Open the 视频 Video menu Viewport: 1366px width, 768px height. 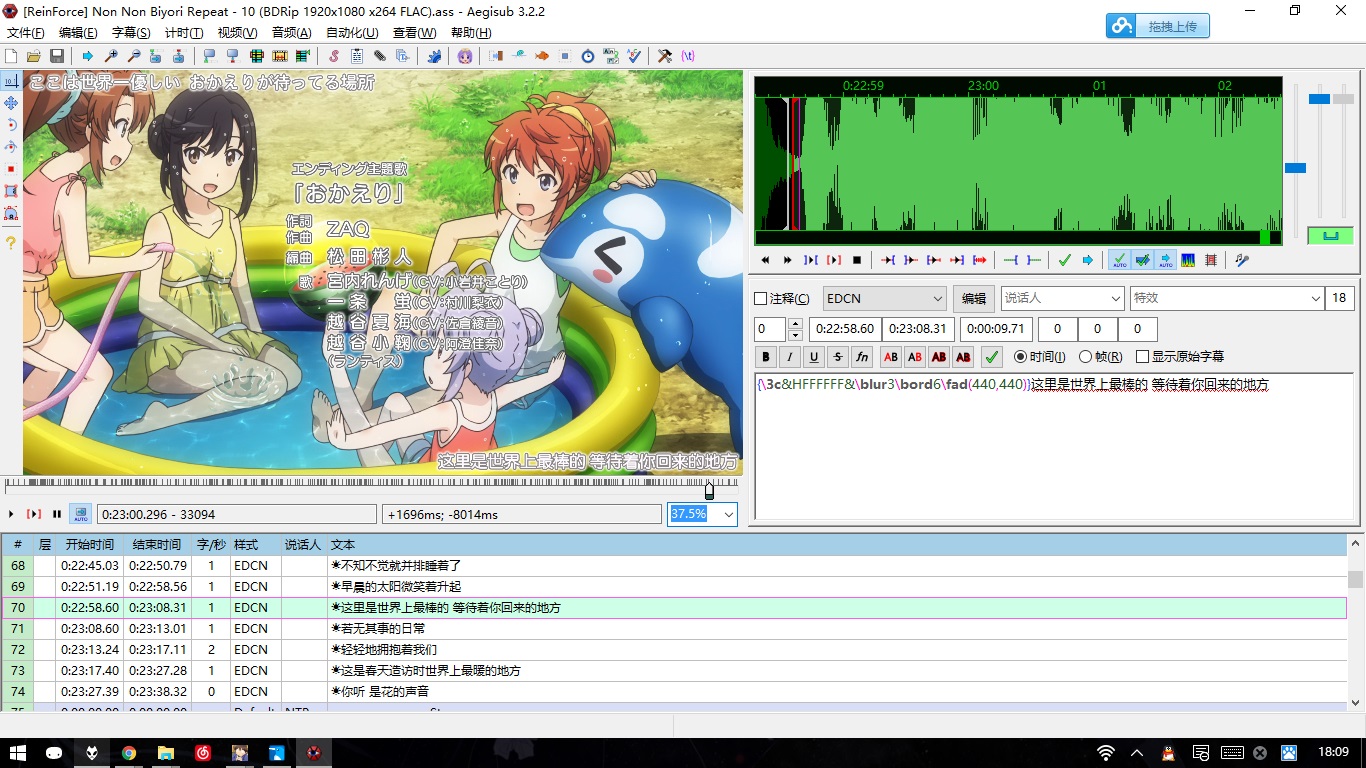[237, 33]
